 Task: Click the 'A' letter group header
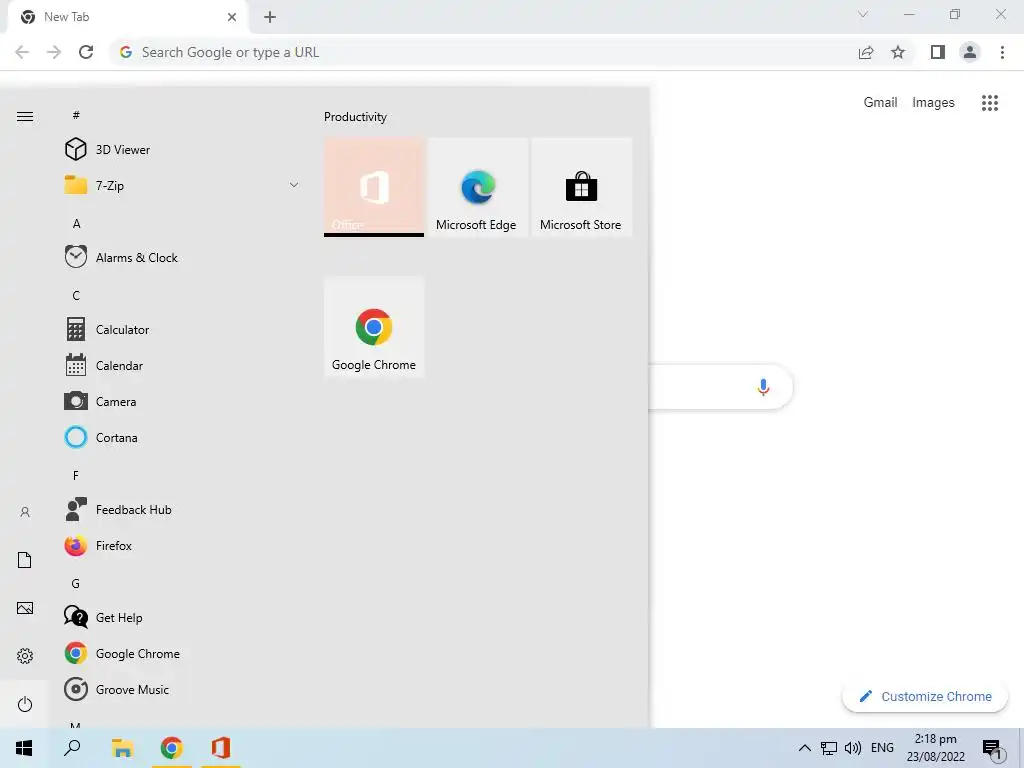(76, 223)
